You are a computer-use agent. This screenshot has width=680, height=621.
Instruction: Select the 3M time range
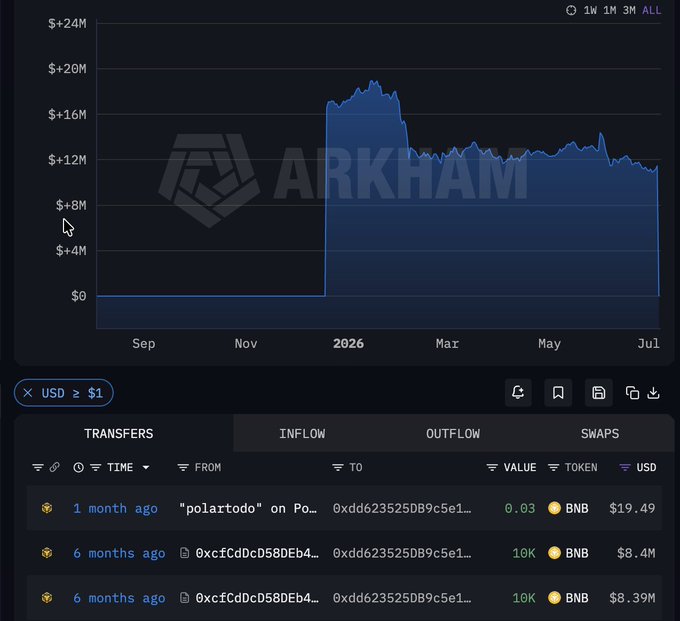pos(629,10)
